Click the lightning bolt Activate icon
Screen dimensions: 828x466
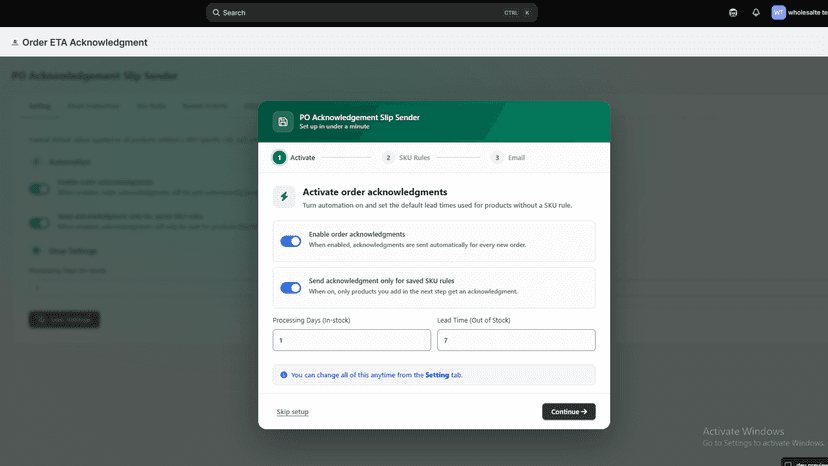284,197
